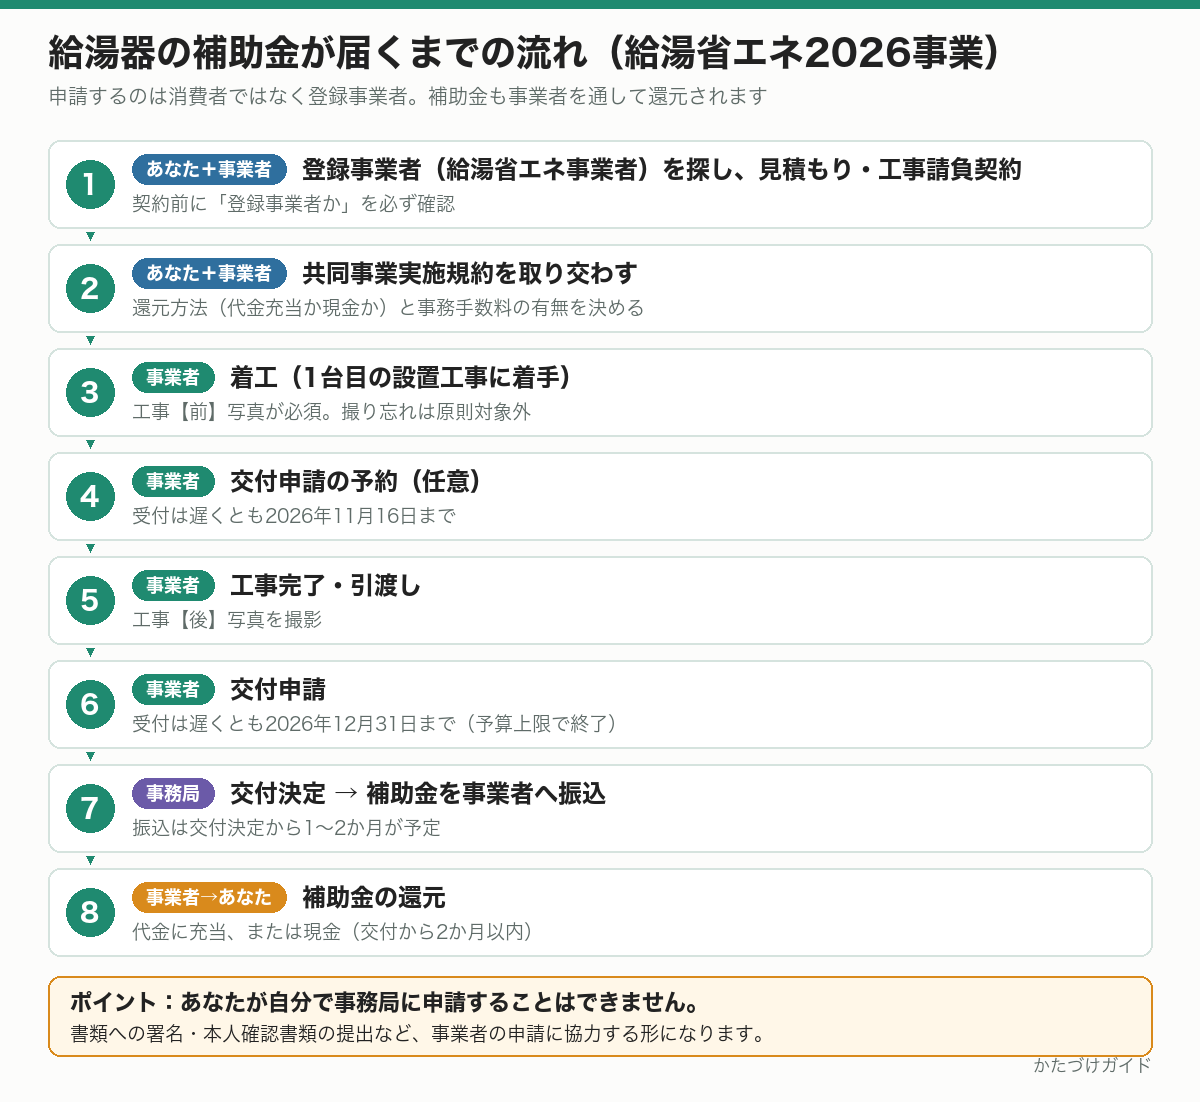1200x1102 pixels.
Task: Click the green step 5 number circle
Action: coord(90,601)
